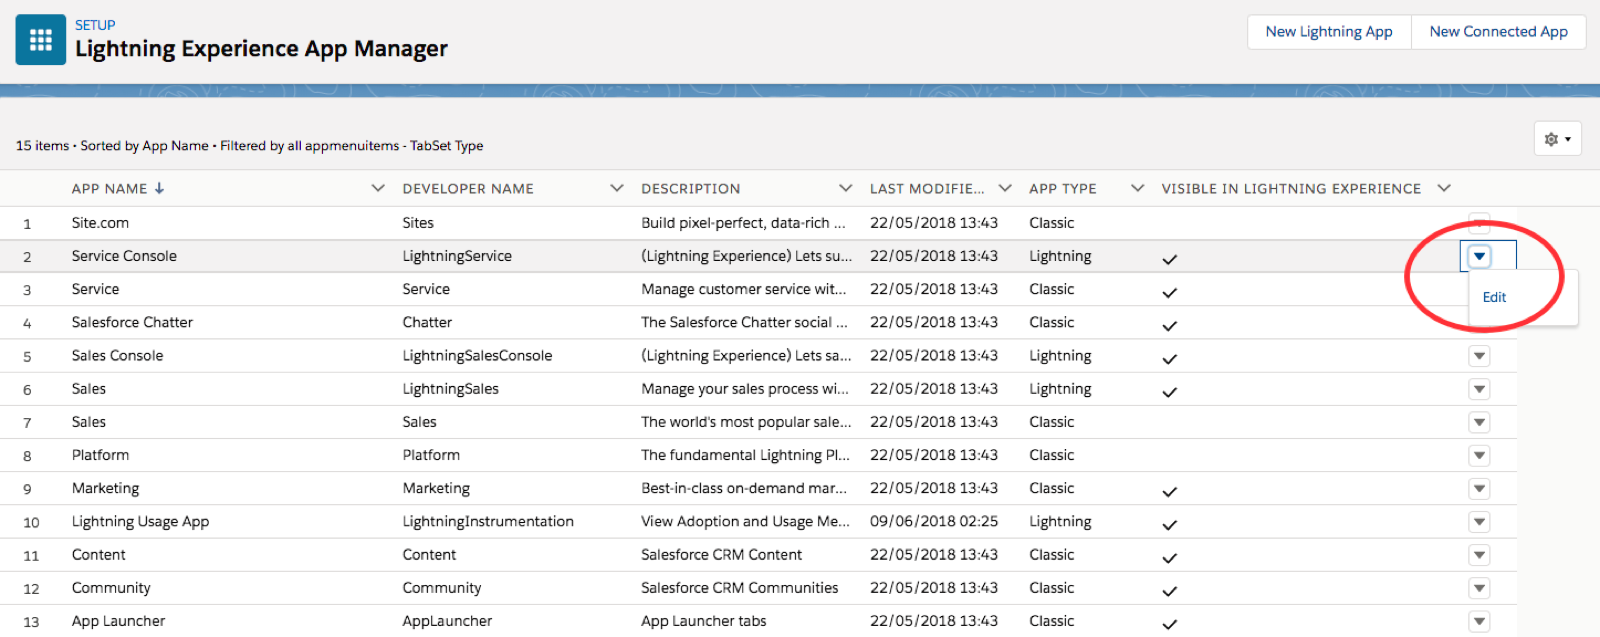
Task: Click Content app name
Action: pos(98,554)
